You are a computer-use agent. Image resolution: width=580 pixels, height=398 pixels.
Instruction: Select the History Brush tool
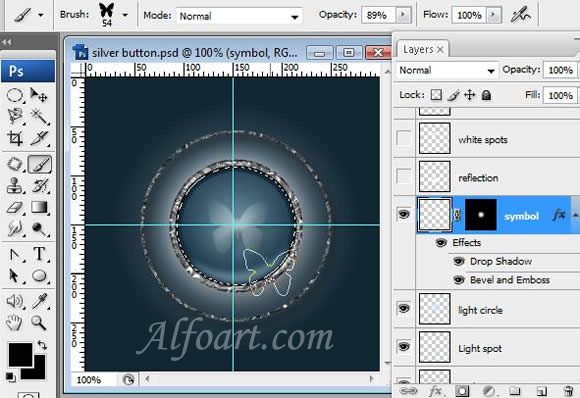point(39,186)
